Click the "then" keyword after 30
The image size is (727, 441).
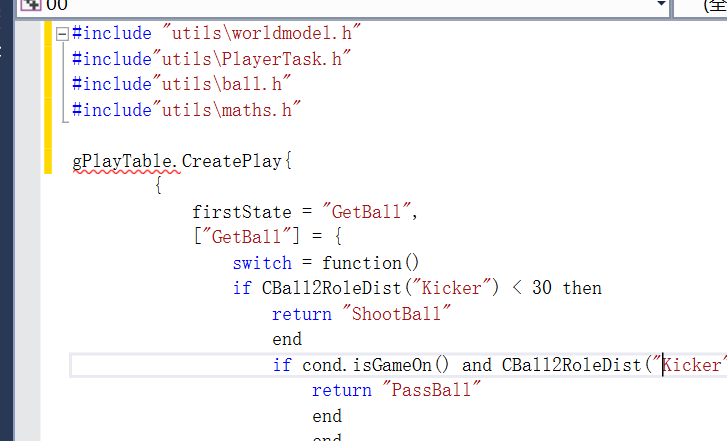pyautogui.click(x=582, y=288)
